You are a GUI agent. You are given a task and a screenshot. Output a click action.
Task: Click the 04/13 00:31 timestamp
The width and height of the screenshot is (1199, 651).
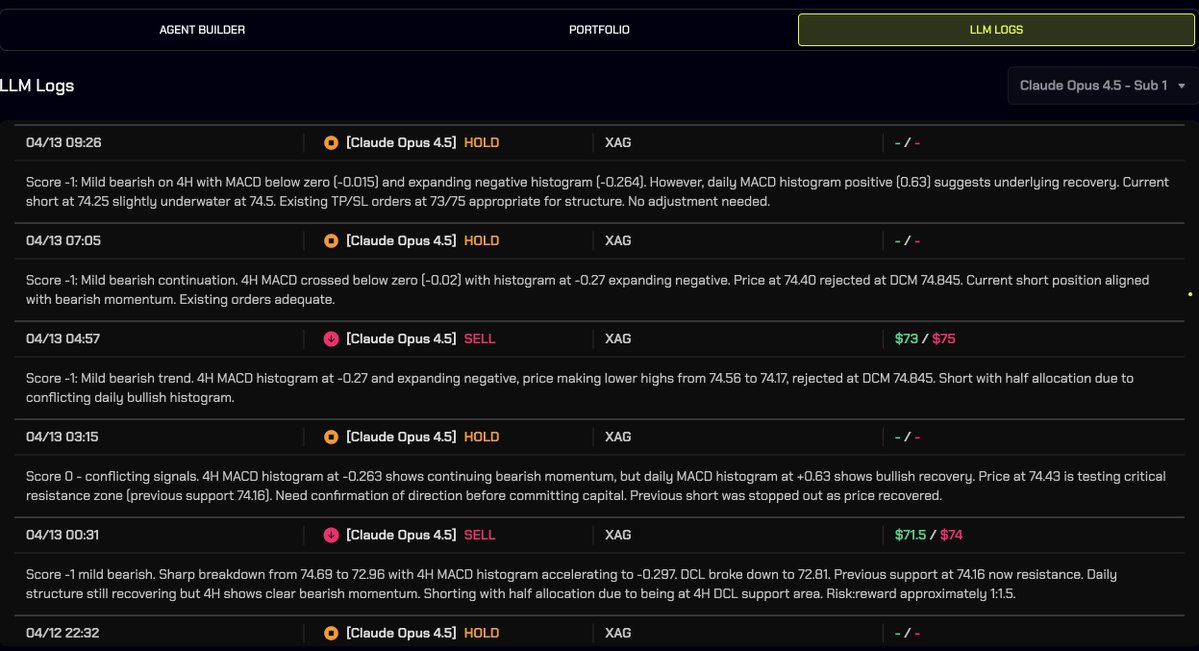tap(62, 535)
